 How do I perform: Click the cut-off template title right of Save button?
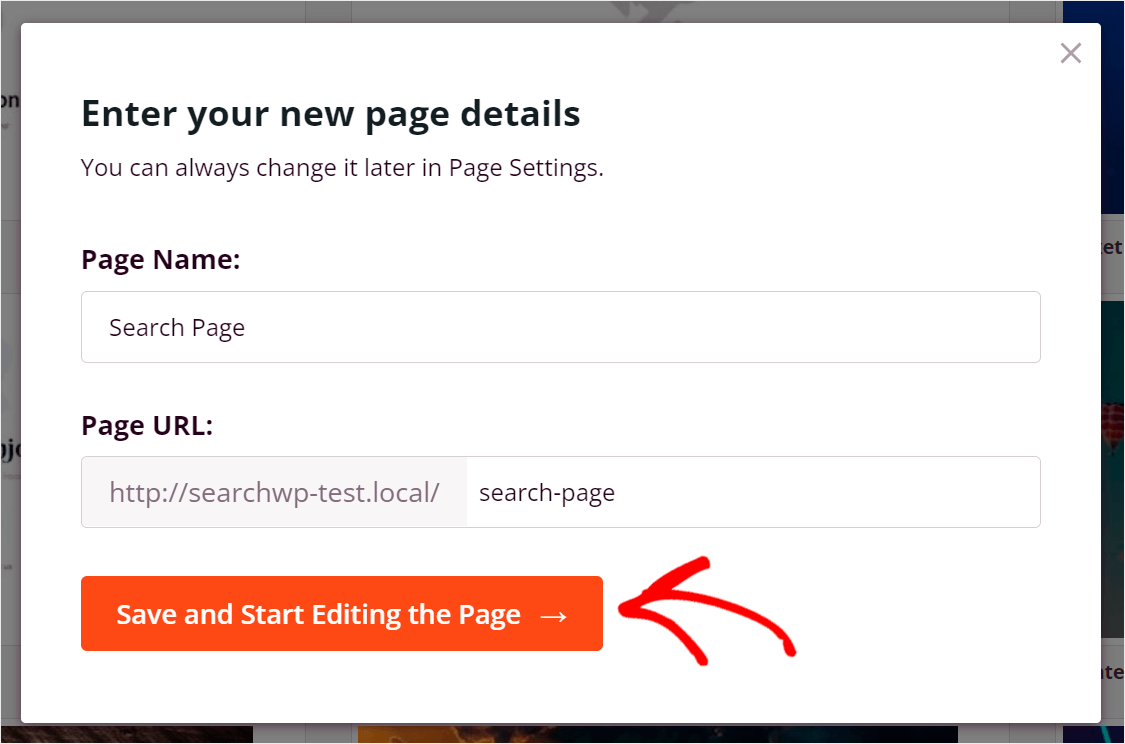point(1112,672)
